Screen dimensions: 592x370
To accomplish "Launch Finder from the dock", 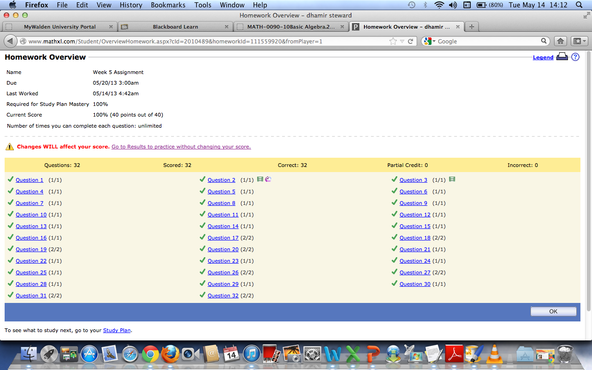I will tap(29, 354).
